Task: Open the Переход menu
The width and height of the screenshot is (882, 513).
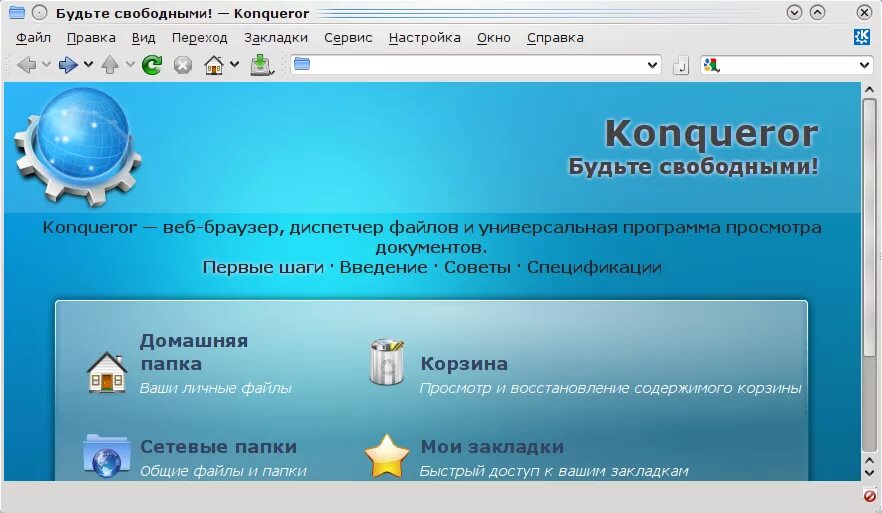Action: [x=200, y=38]
